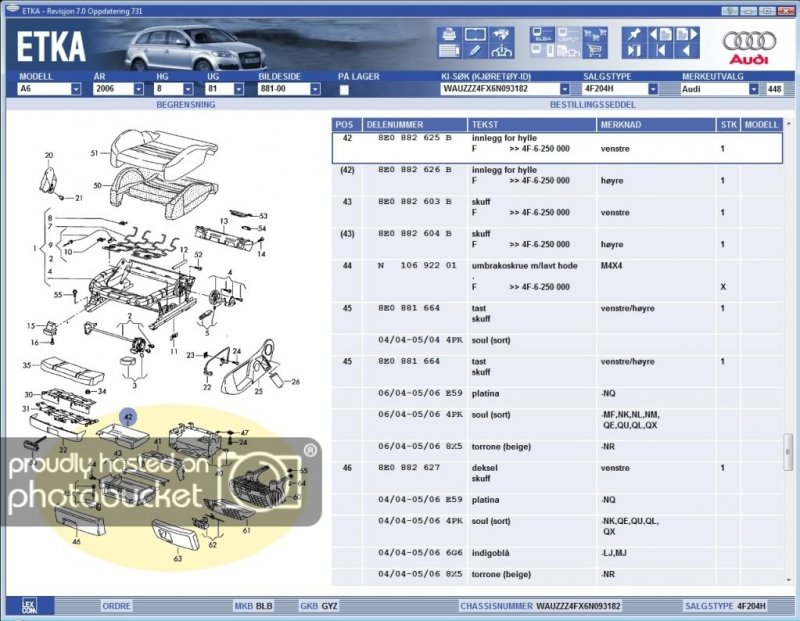The image size is (800, 621).
Task: Click the pencil edit icon
Action: (x=475, y=49)
